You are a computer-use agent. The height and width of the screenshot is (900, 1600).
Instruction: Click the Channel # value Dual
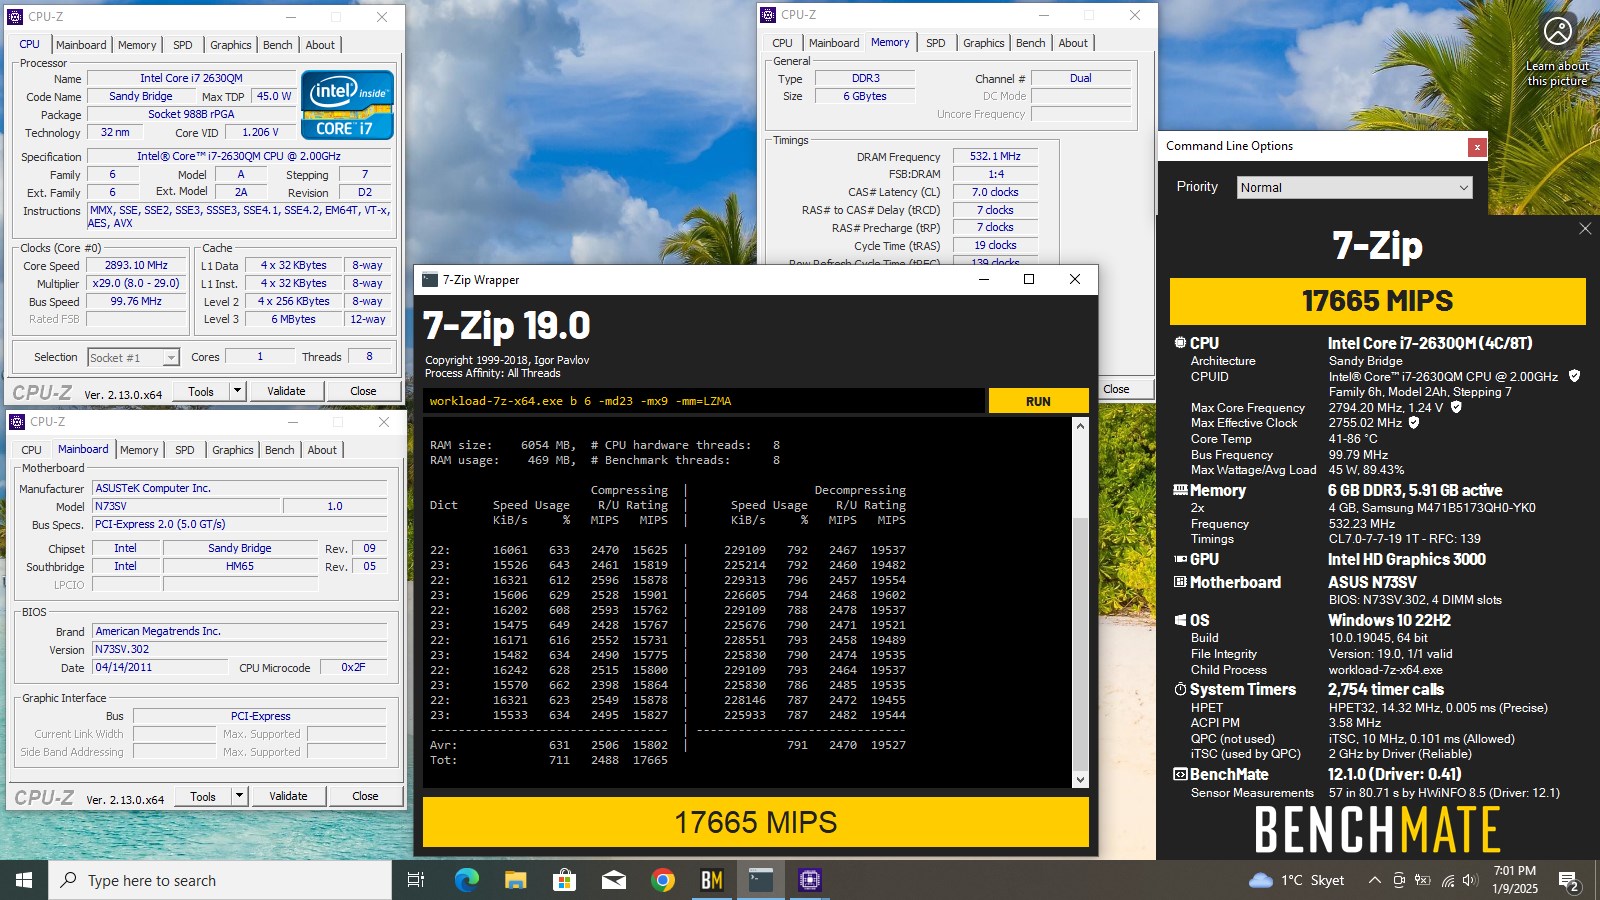(1081, 78)
